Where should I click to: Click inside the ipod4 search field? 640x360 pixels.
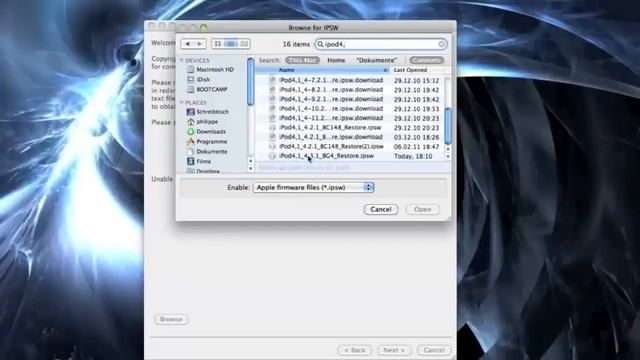pos(381,44)
